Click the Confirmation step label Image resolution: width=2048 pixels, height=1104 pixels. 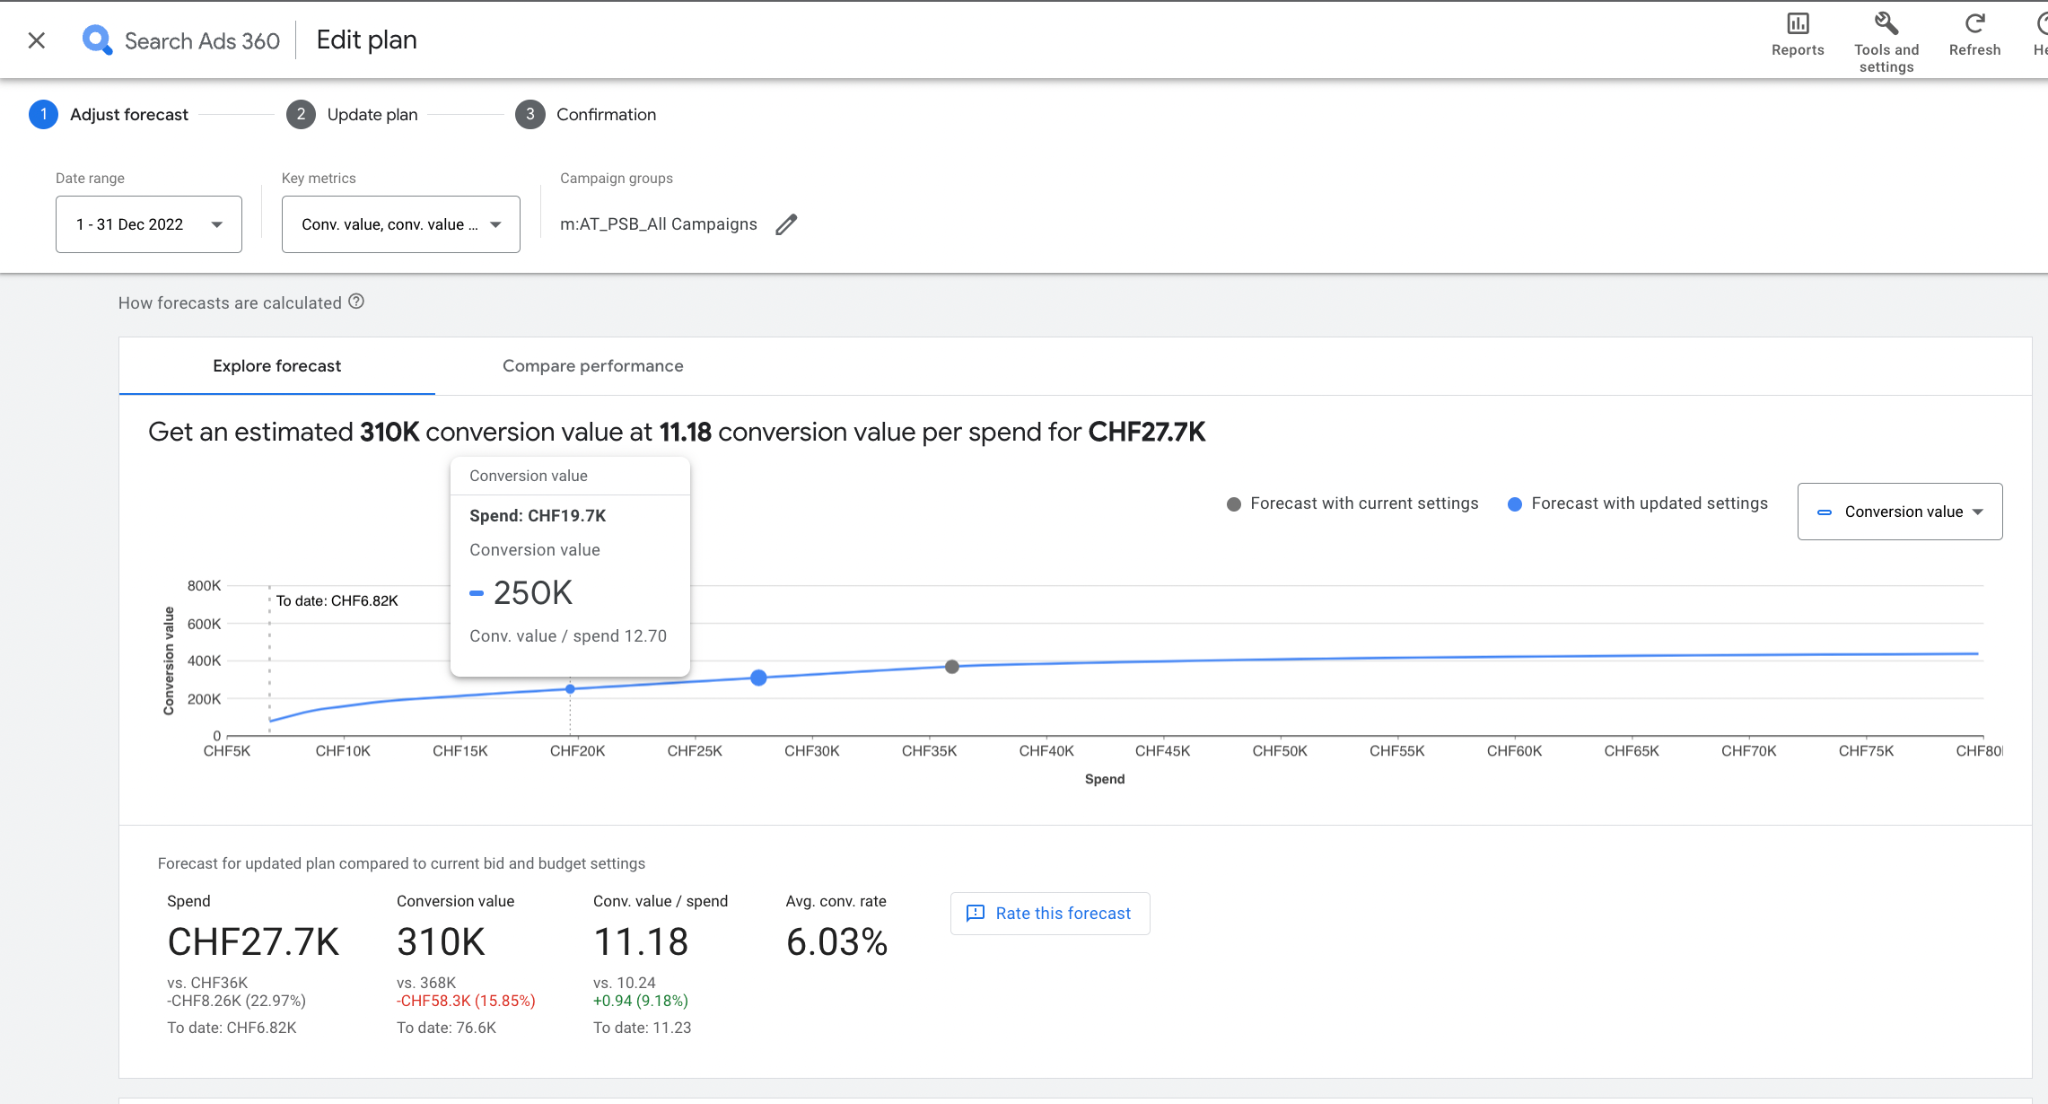click(606, 114)
